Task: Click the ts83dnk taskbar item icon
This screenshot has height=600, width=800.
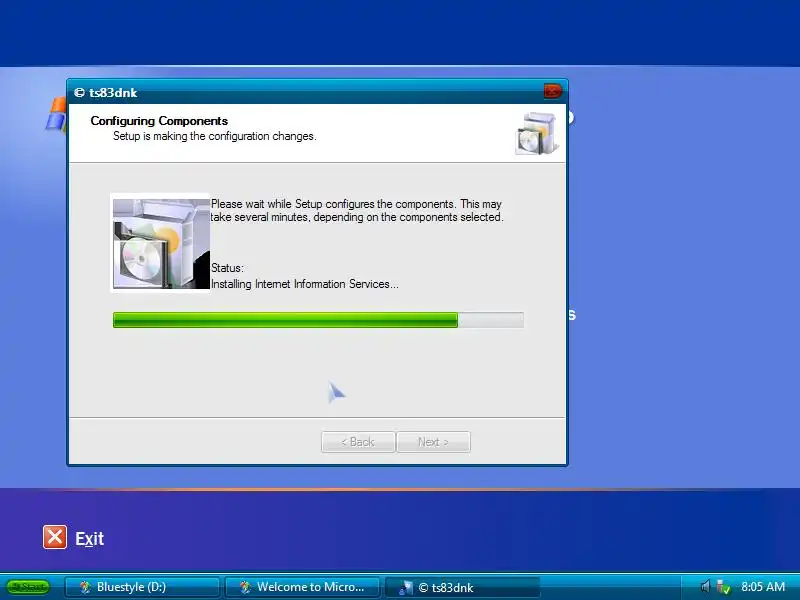Action: point(406,588)
